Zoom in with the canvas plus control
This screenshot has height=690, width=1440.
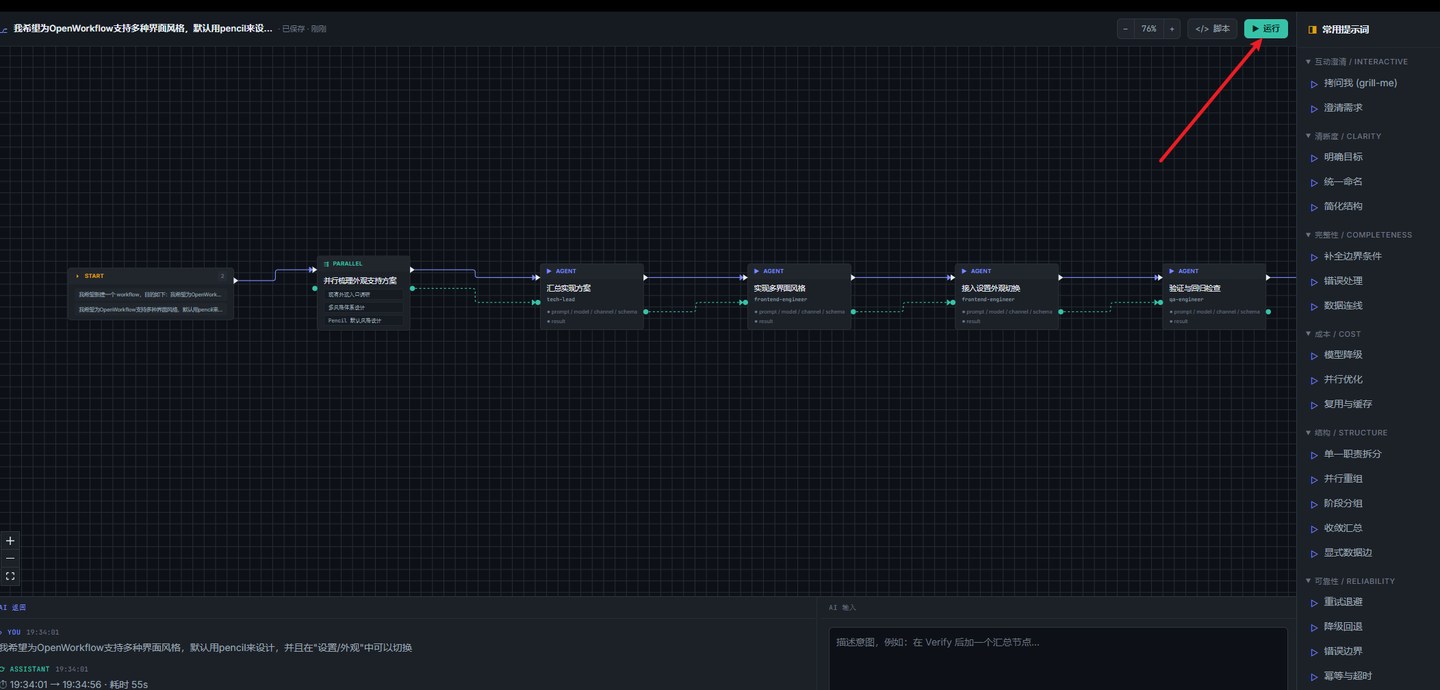pyautogui.click(x=10, y=541)
